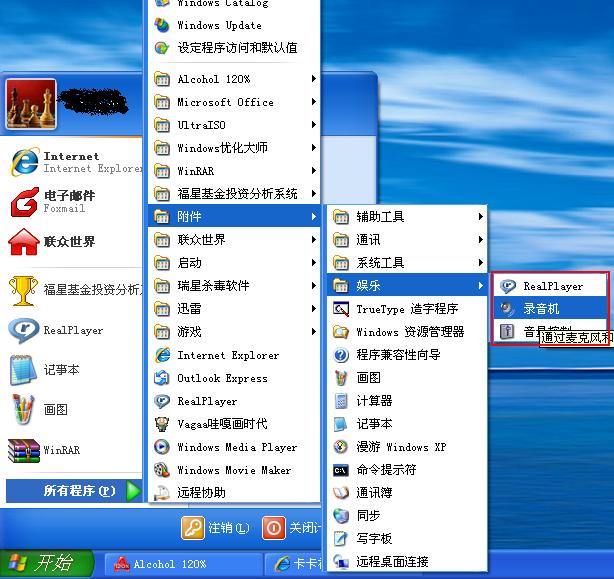
Task: Click the Windows Media Player icon
Action: click(x=161, y=447)
